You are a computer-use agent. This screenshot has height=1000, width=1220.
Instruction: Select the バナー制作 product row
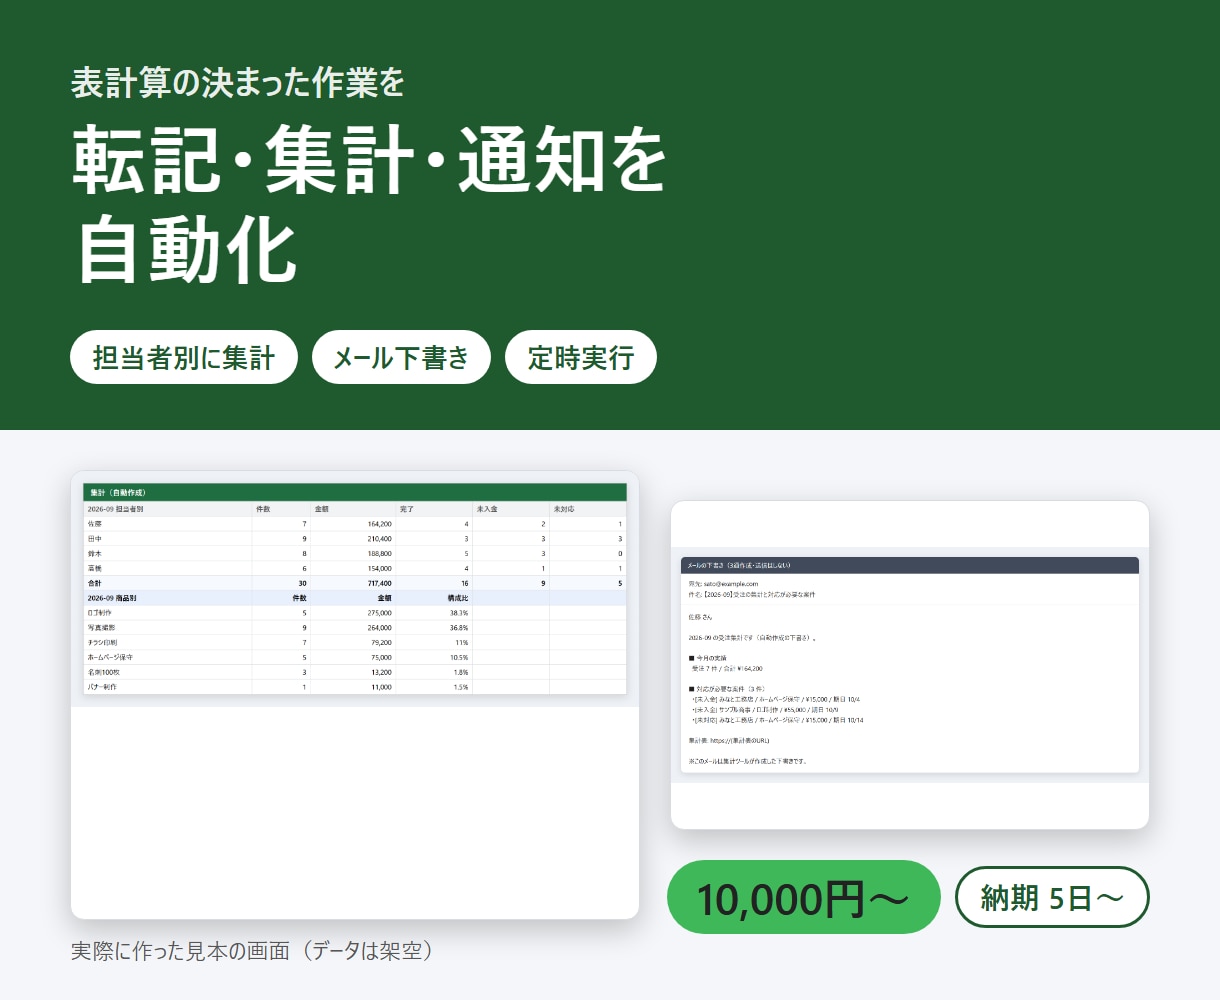click(x=355, y=687)
